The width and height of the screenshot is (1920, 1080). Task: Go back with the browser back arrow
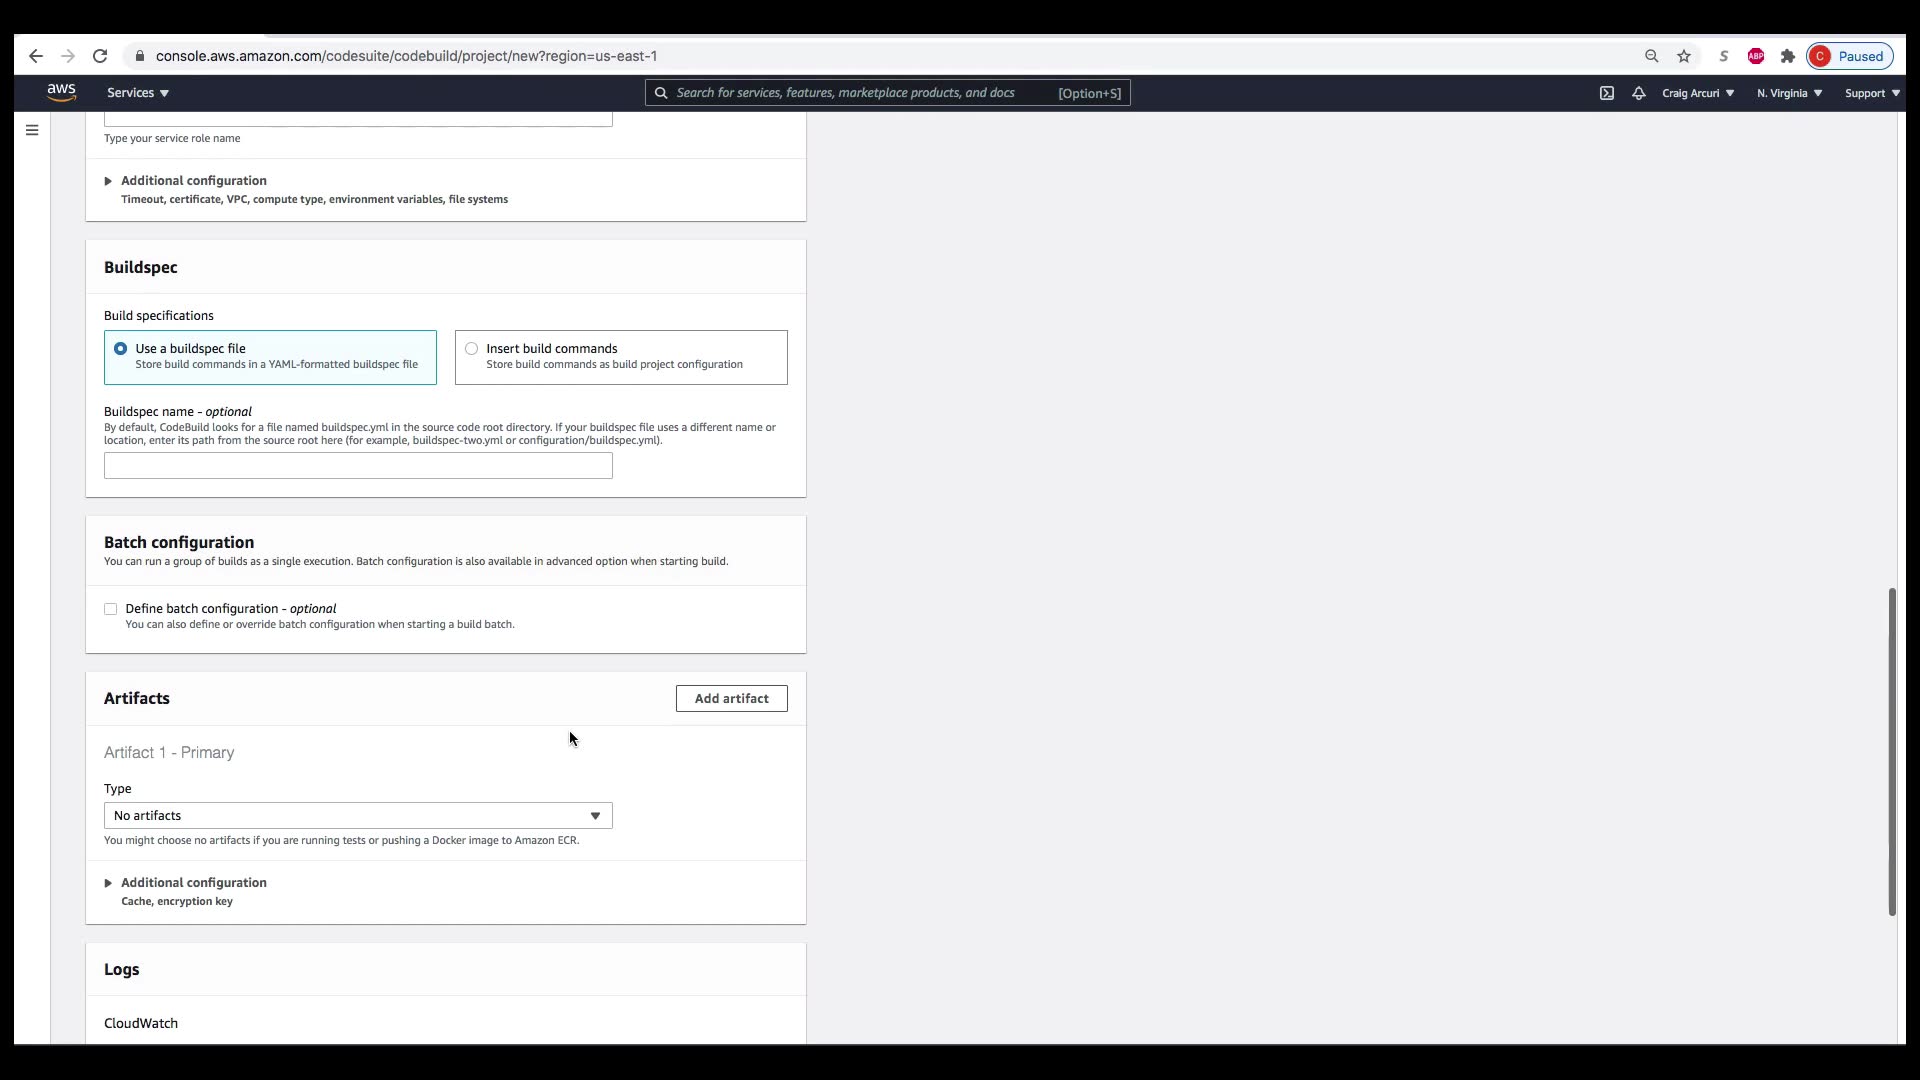coord(36,56)
